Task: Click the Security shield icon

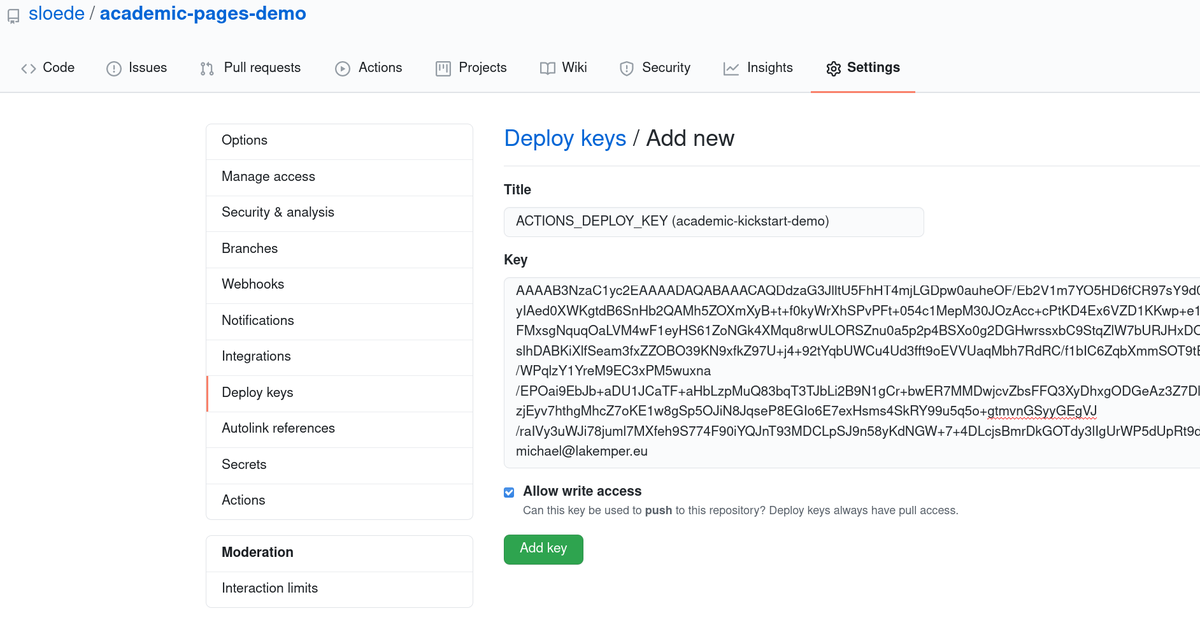Action: 629,67
